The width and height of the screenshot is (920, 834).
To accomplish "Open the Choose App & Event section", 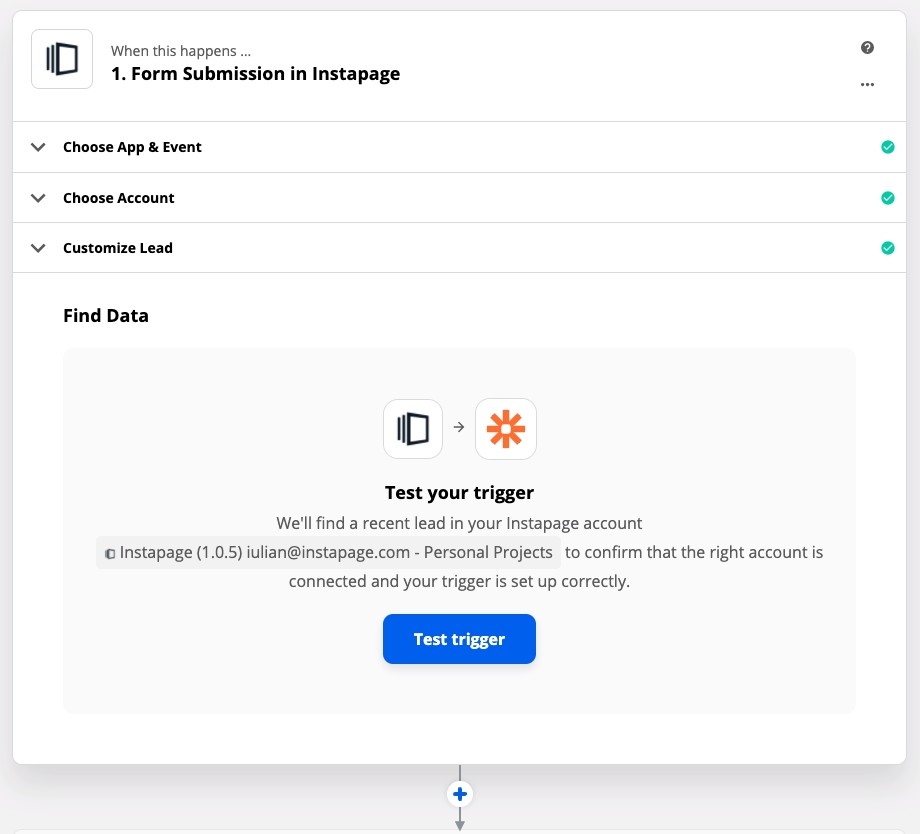I will (459, 147).
